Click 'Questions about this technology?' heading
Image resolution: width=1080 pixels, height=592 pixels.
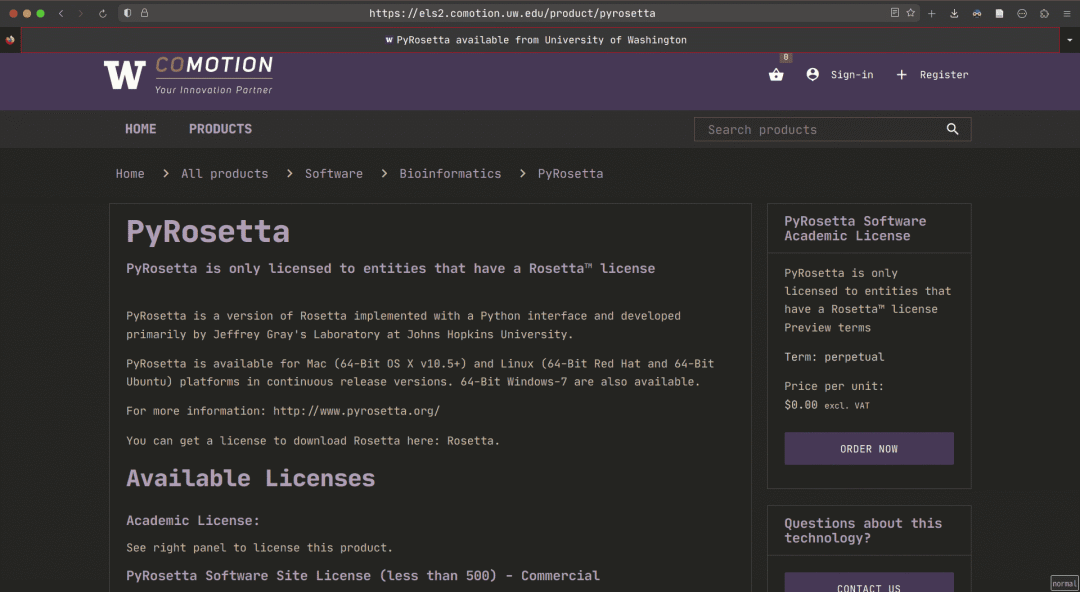863,531
